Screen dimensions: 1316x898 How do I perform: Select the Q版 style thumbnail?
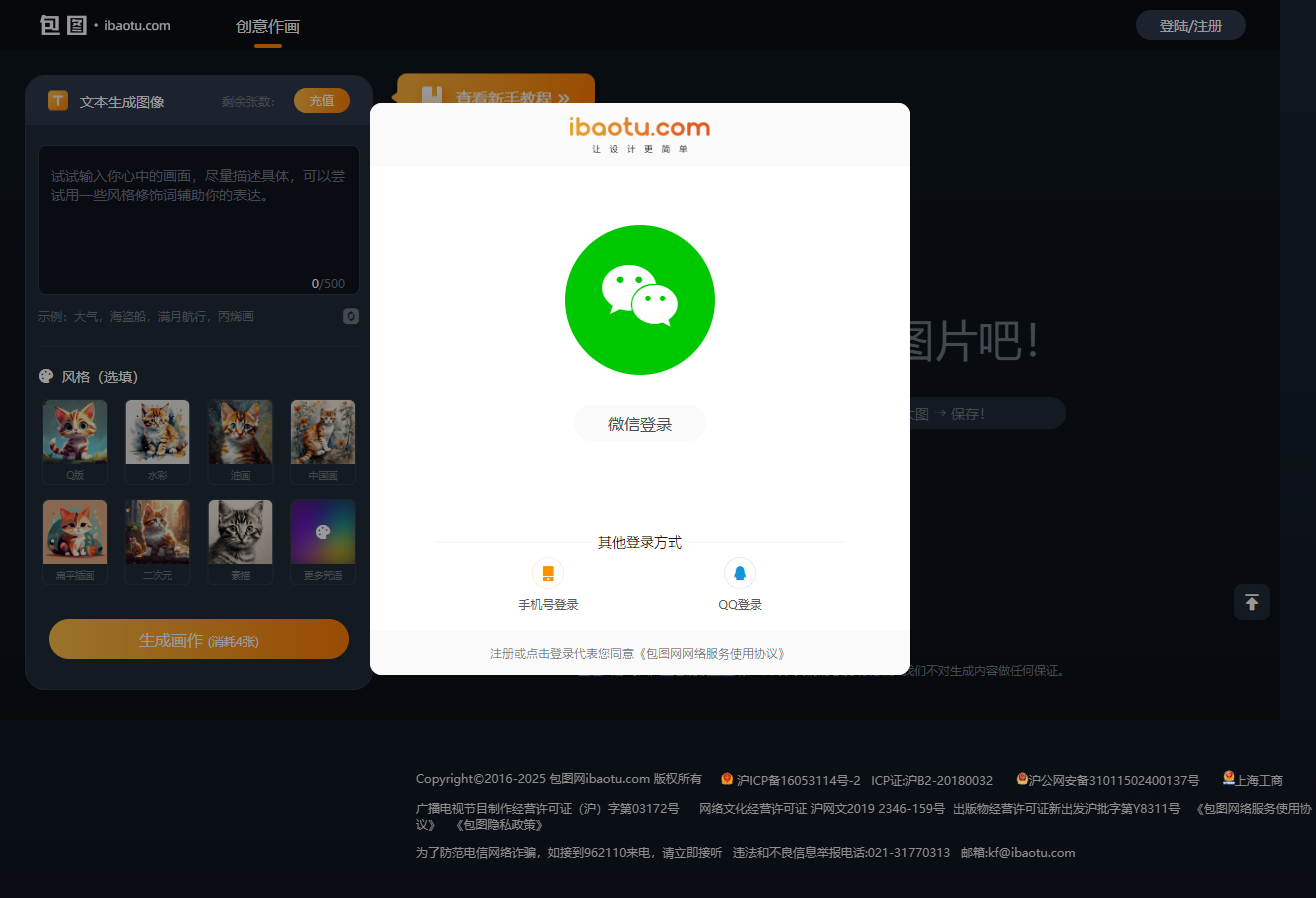point(75,432)
